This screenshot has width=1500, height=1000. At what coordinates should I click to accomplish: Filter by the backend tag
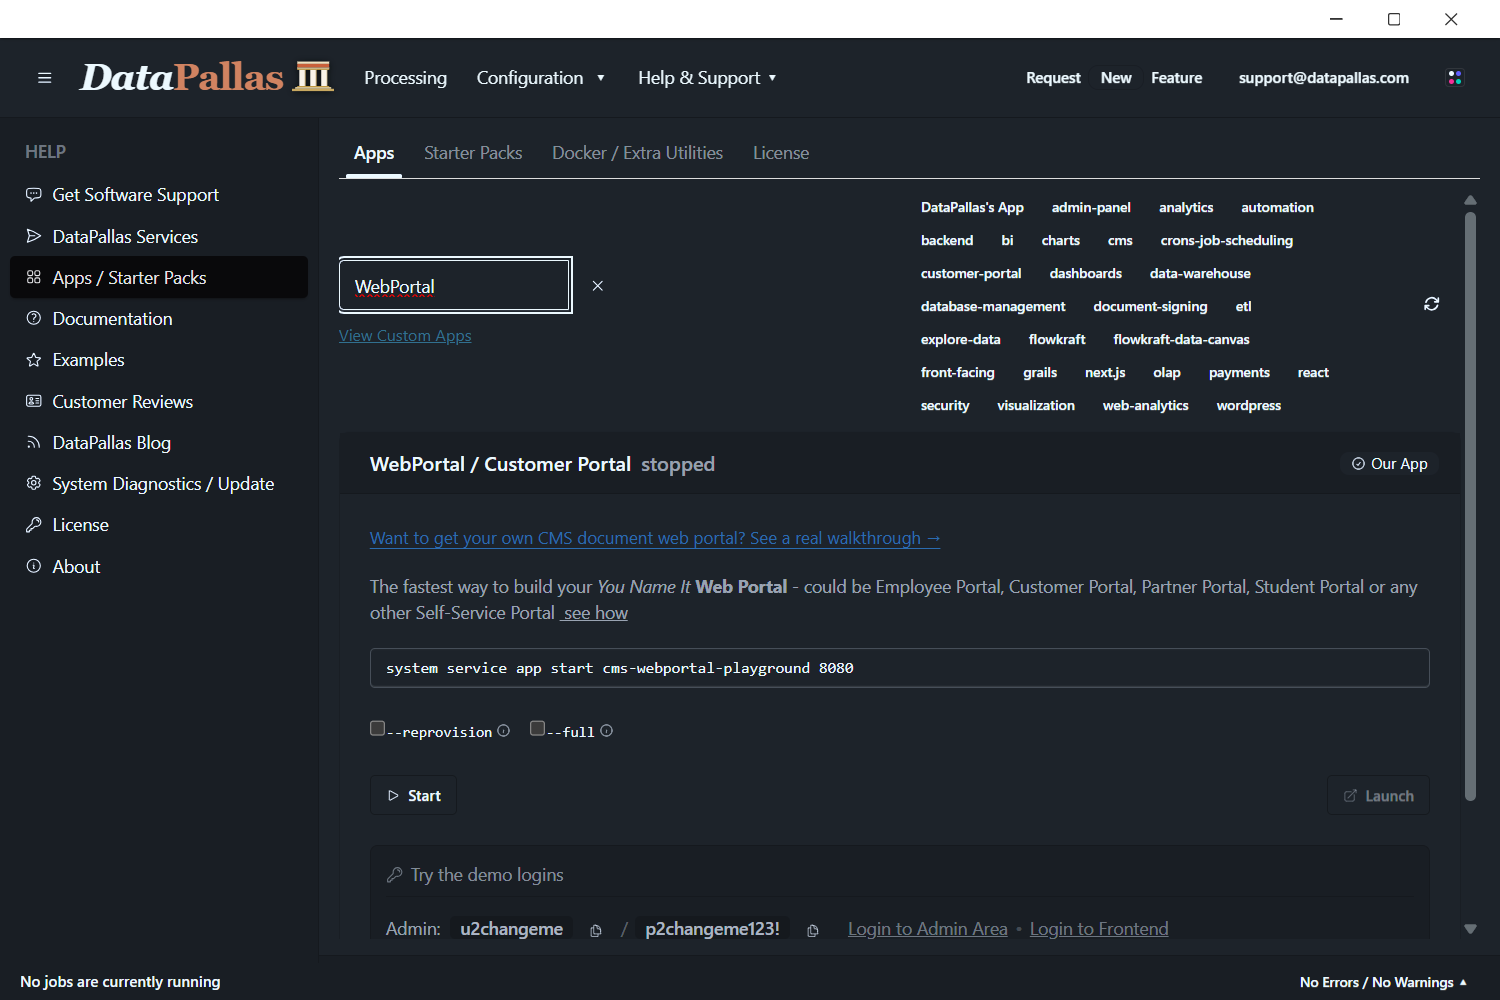pyautogui.click(x=947, y=241)
